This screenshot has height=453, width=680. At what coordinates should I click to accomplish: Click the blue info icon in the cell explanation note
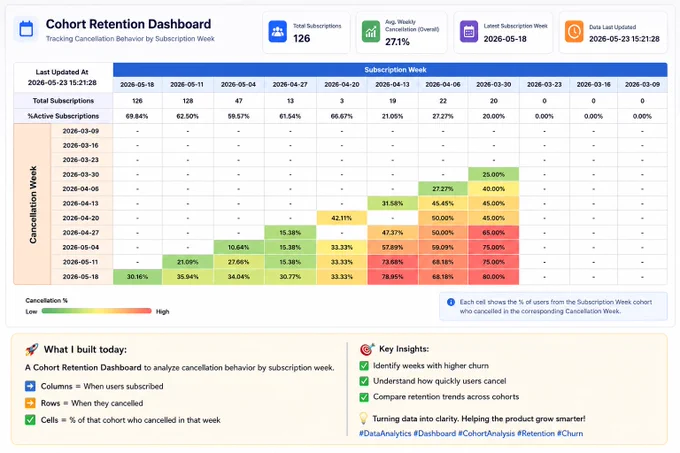point(451,302)
